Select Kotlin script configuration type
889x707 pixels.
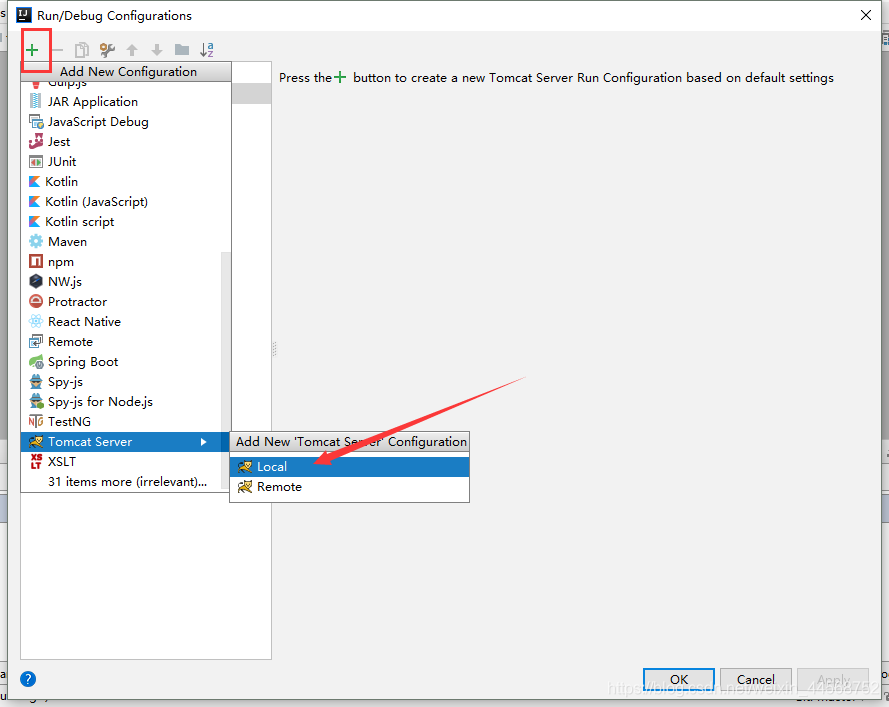click(126, 222)
